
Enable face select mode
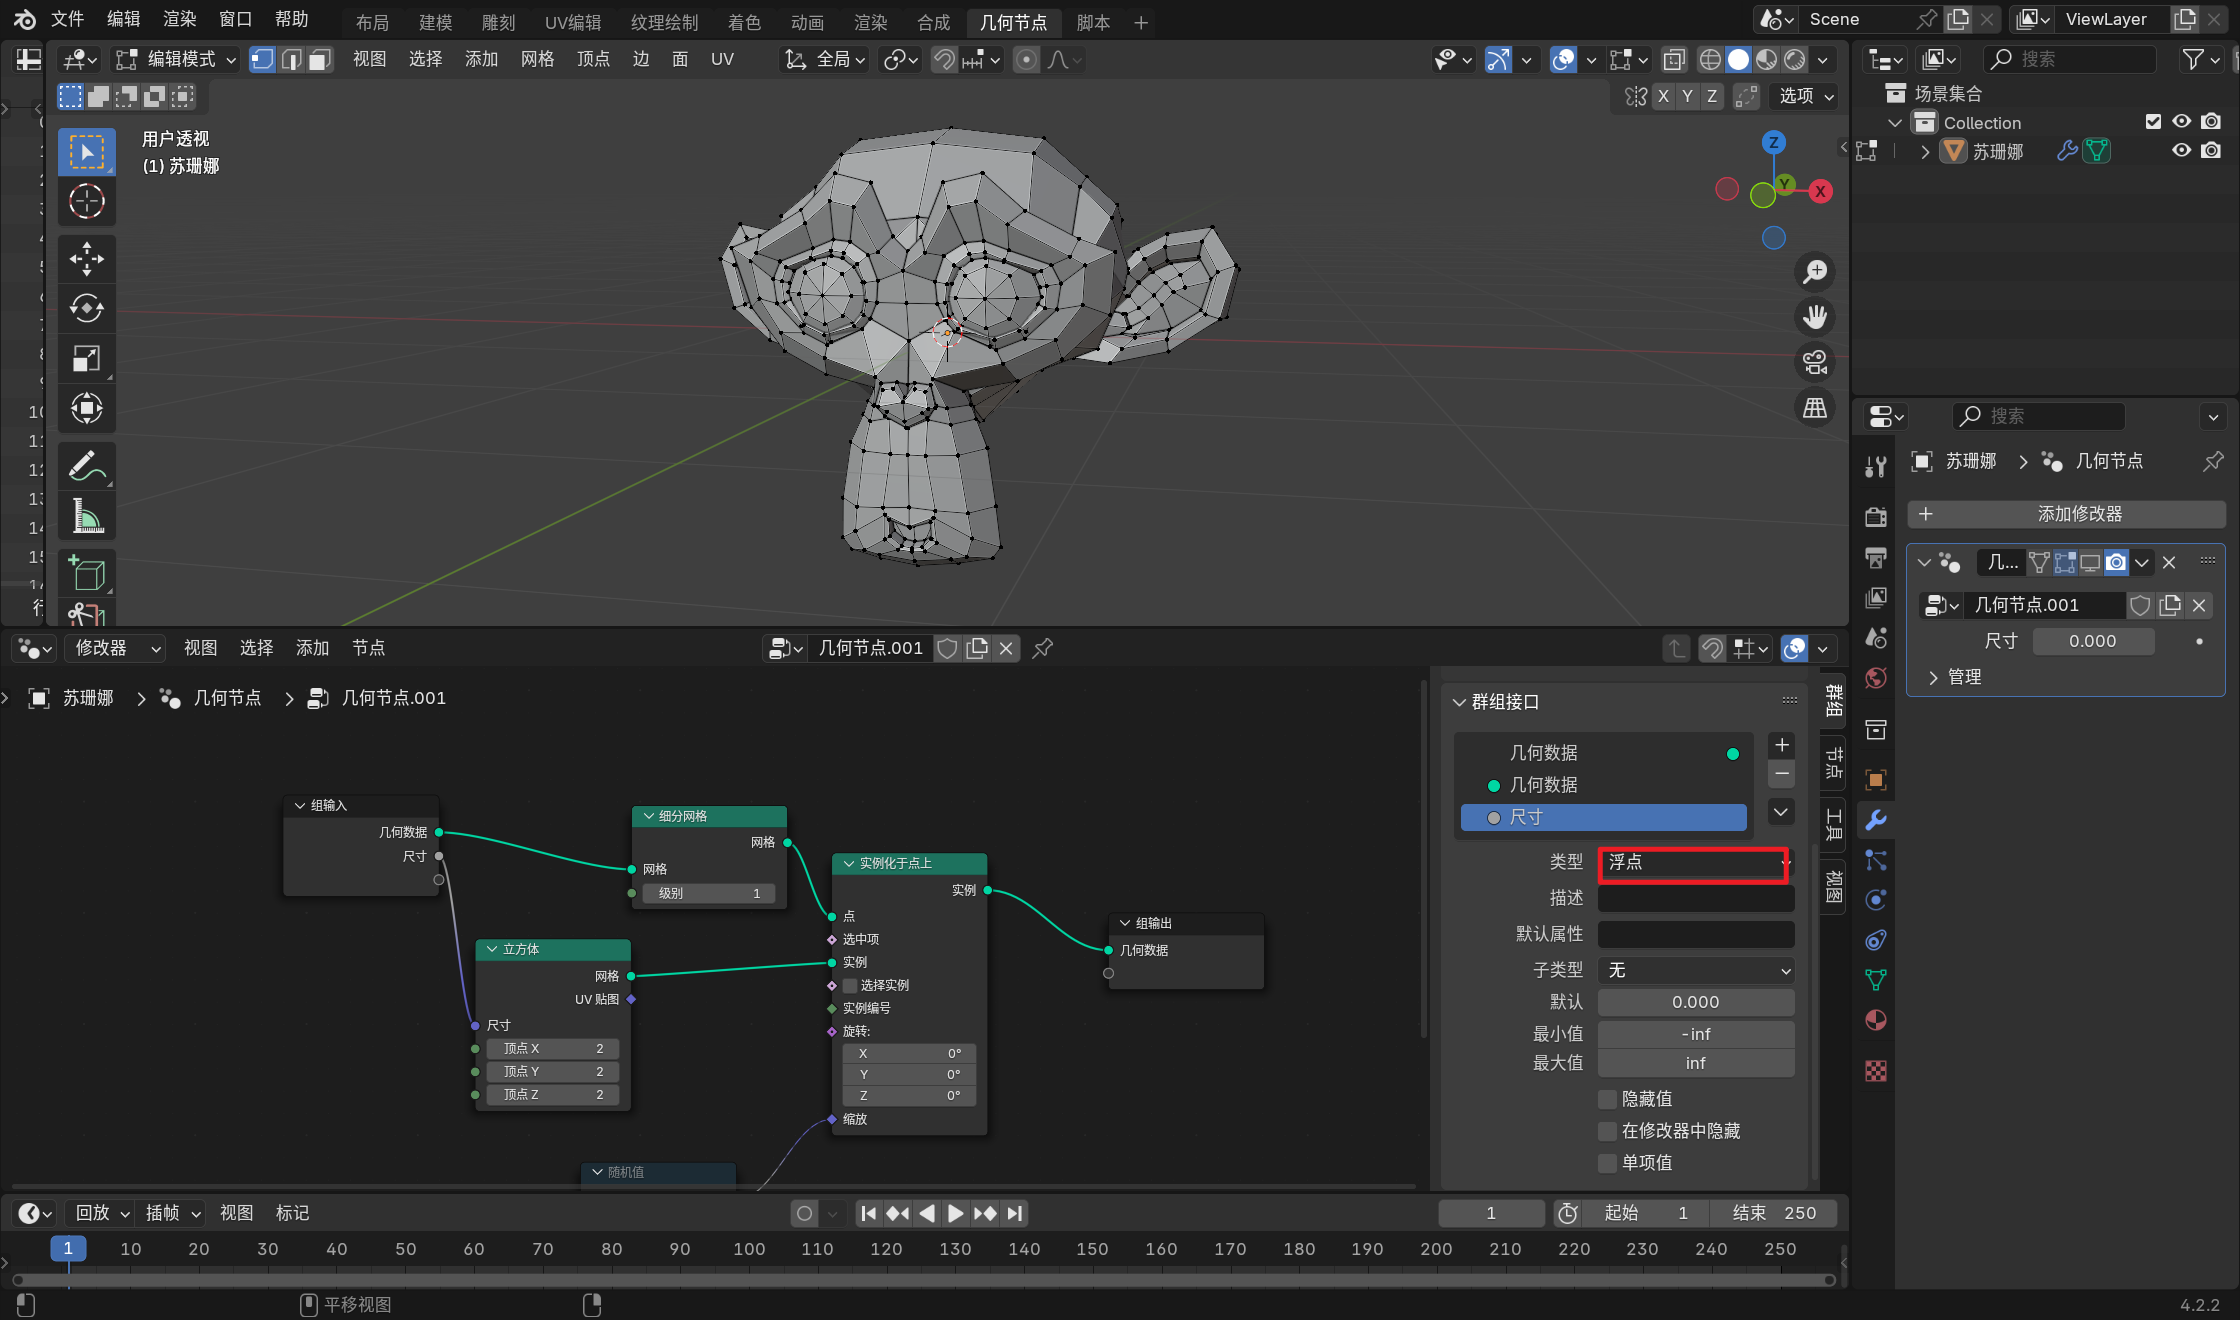tap(319, 60)
